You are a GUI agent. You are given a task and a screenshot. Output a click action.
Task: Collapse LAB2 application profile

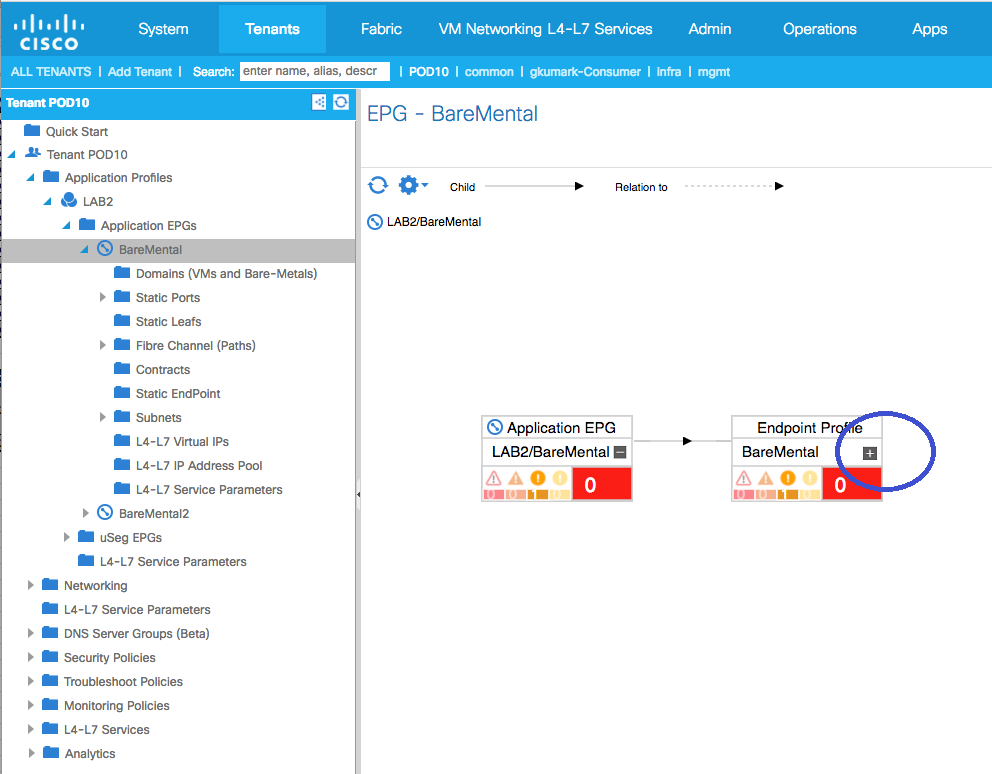tap(47, 202)
